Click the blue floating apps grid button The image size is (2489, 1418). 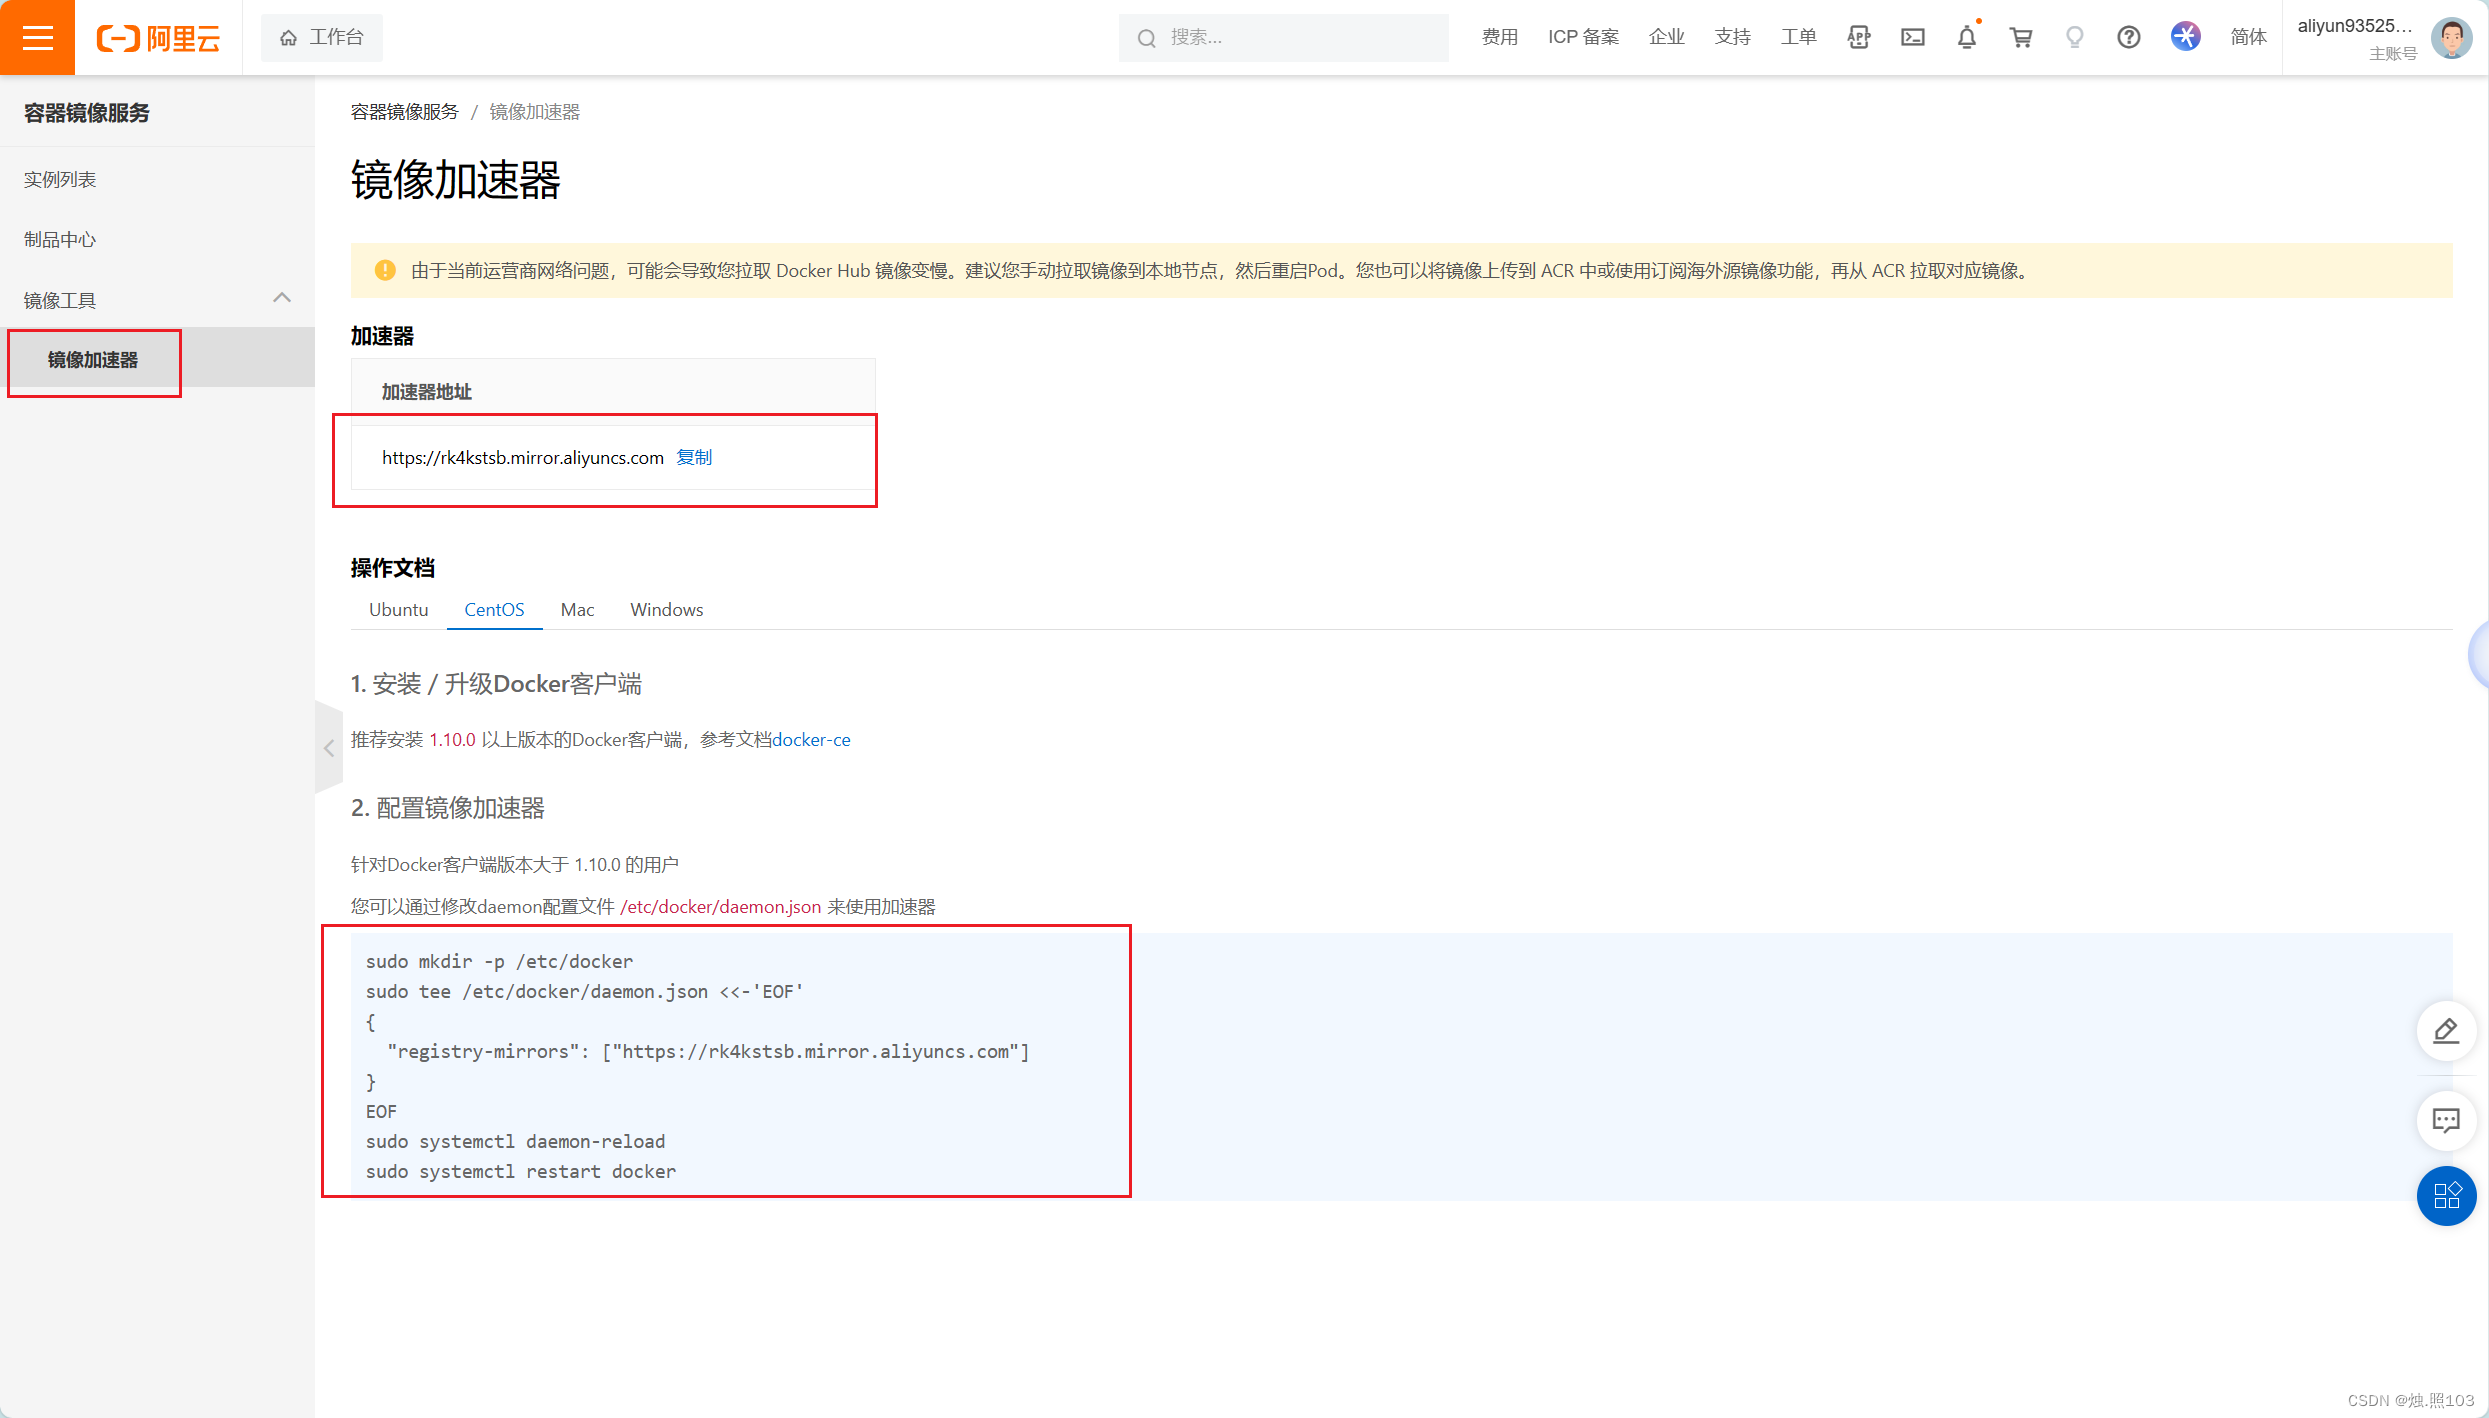click(2445, 1195)
